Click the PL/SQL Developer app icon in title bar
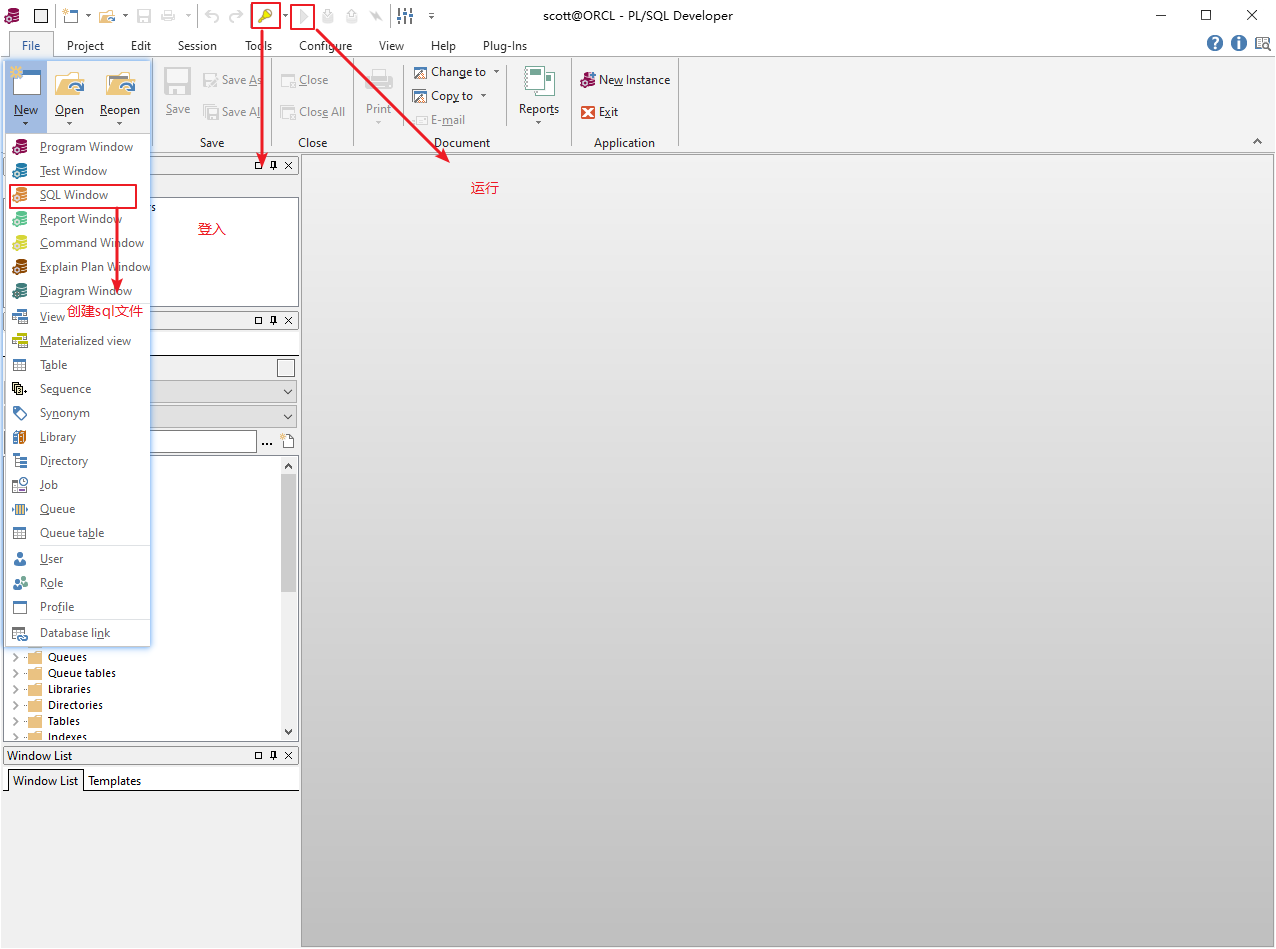This screenshot has height=949, width=1276. tap(12, 16)
